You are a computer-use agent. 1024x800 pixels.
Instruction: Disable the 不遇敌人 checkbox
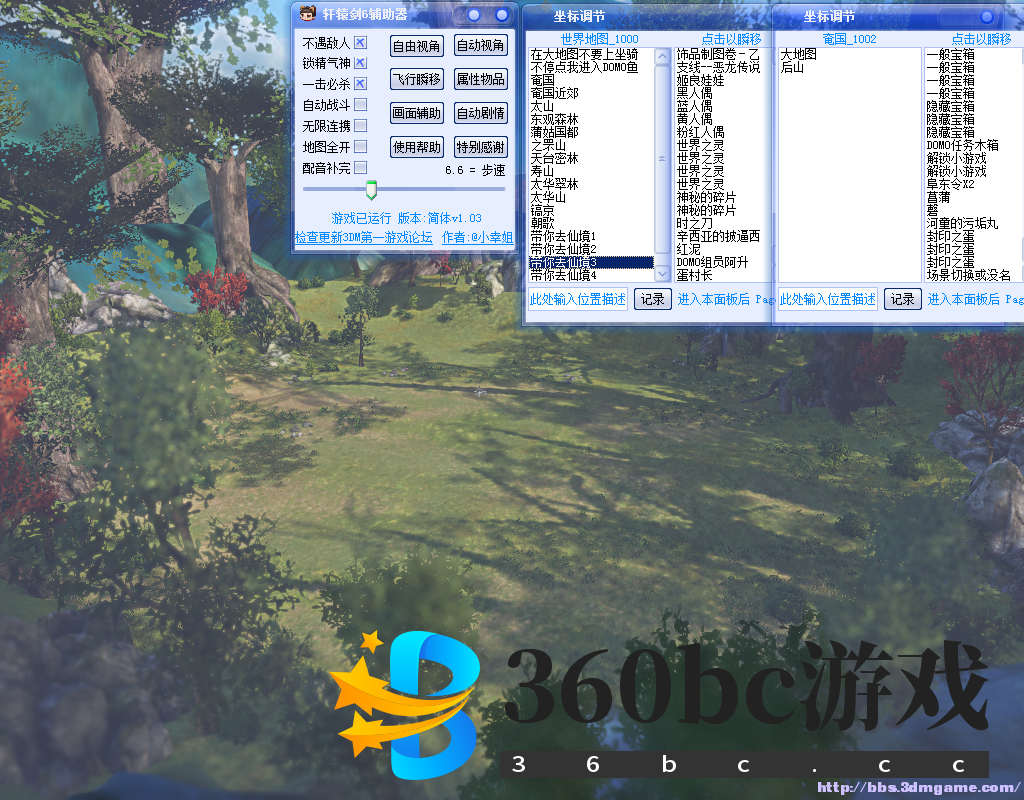pos(361,43)
